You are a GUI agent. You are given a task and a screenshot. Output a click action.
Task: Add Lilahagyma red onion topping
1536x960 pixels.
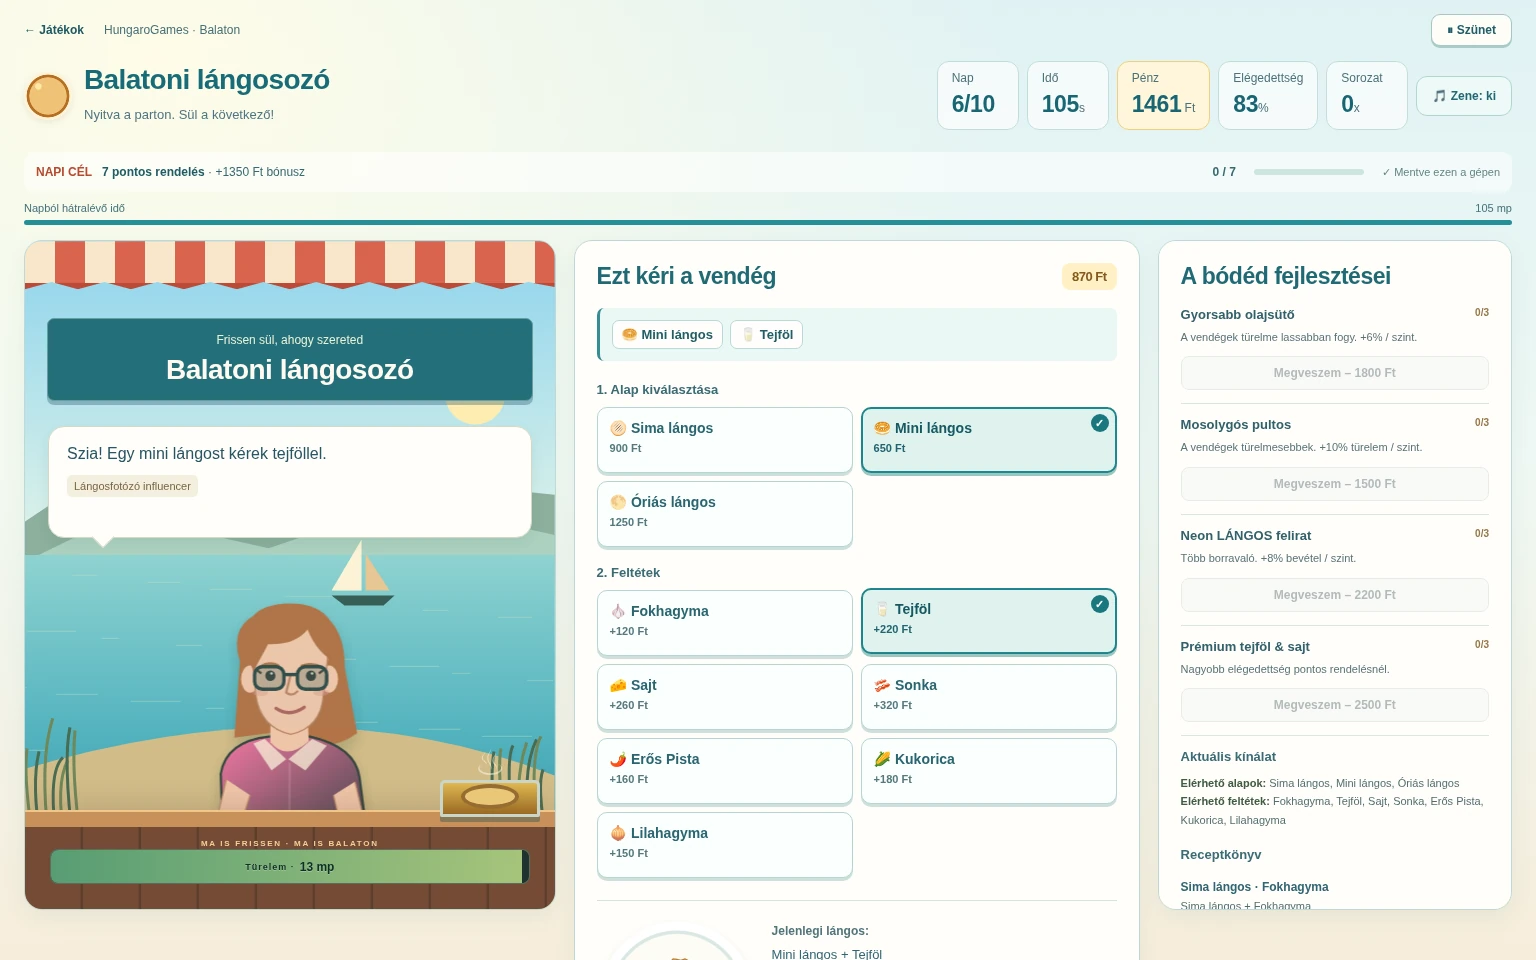point(725,845)
